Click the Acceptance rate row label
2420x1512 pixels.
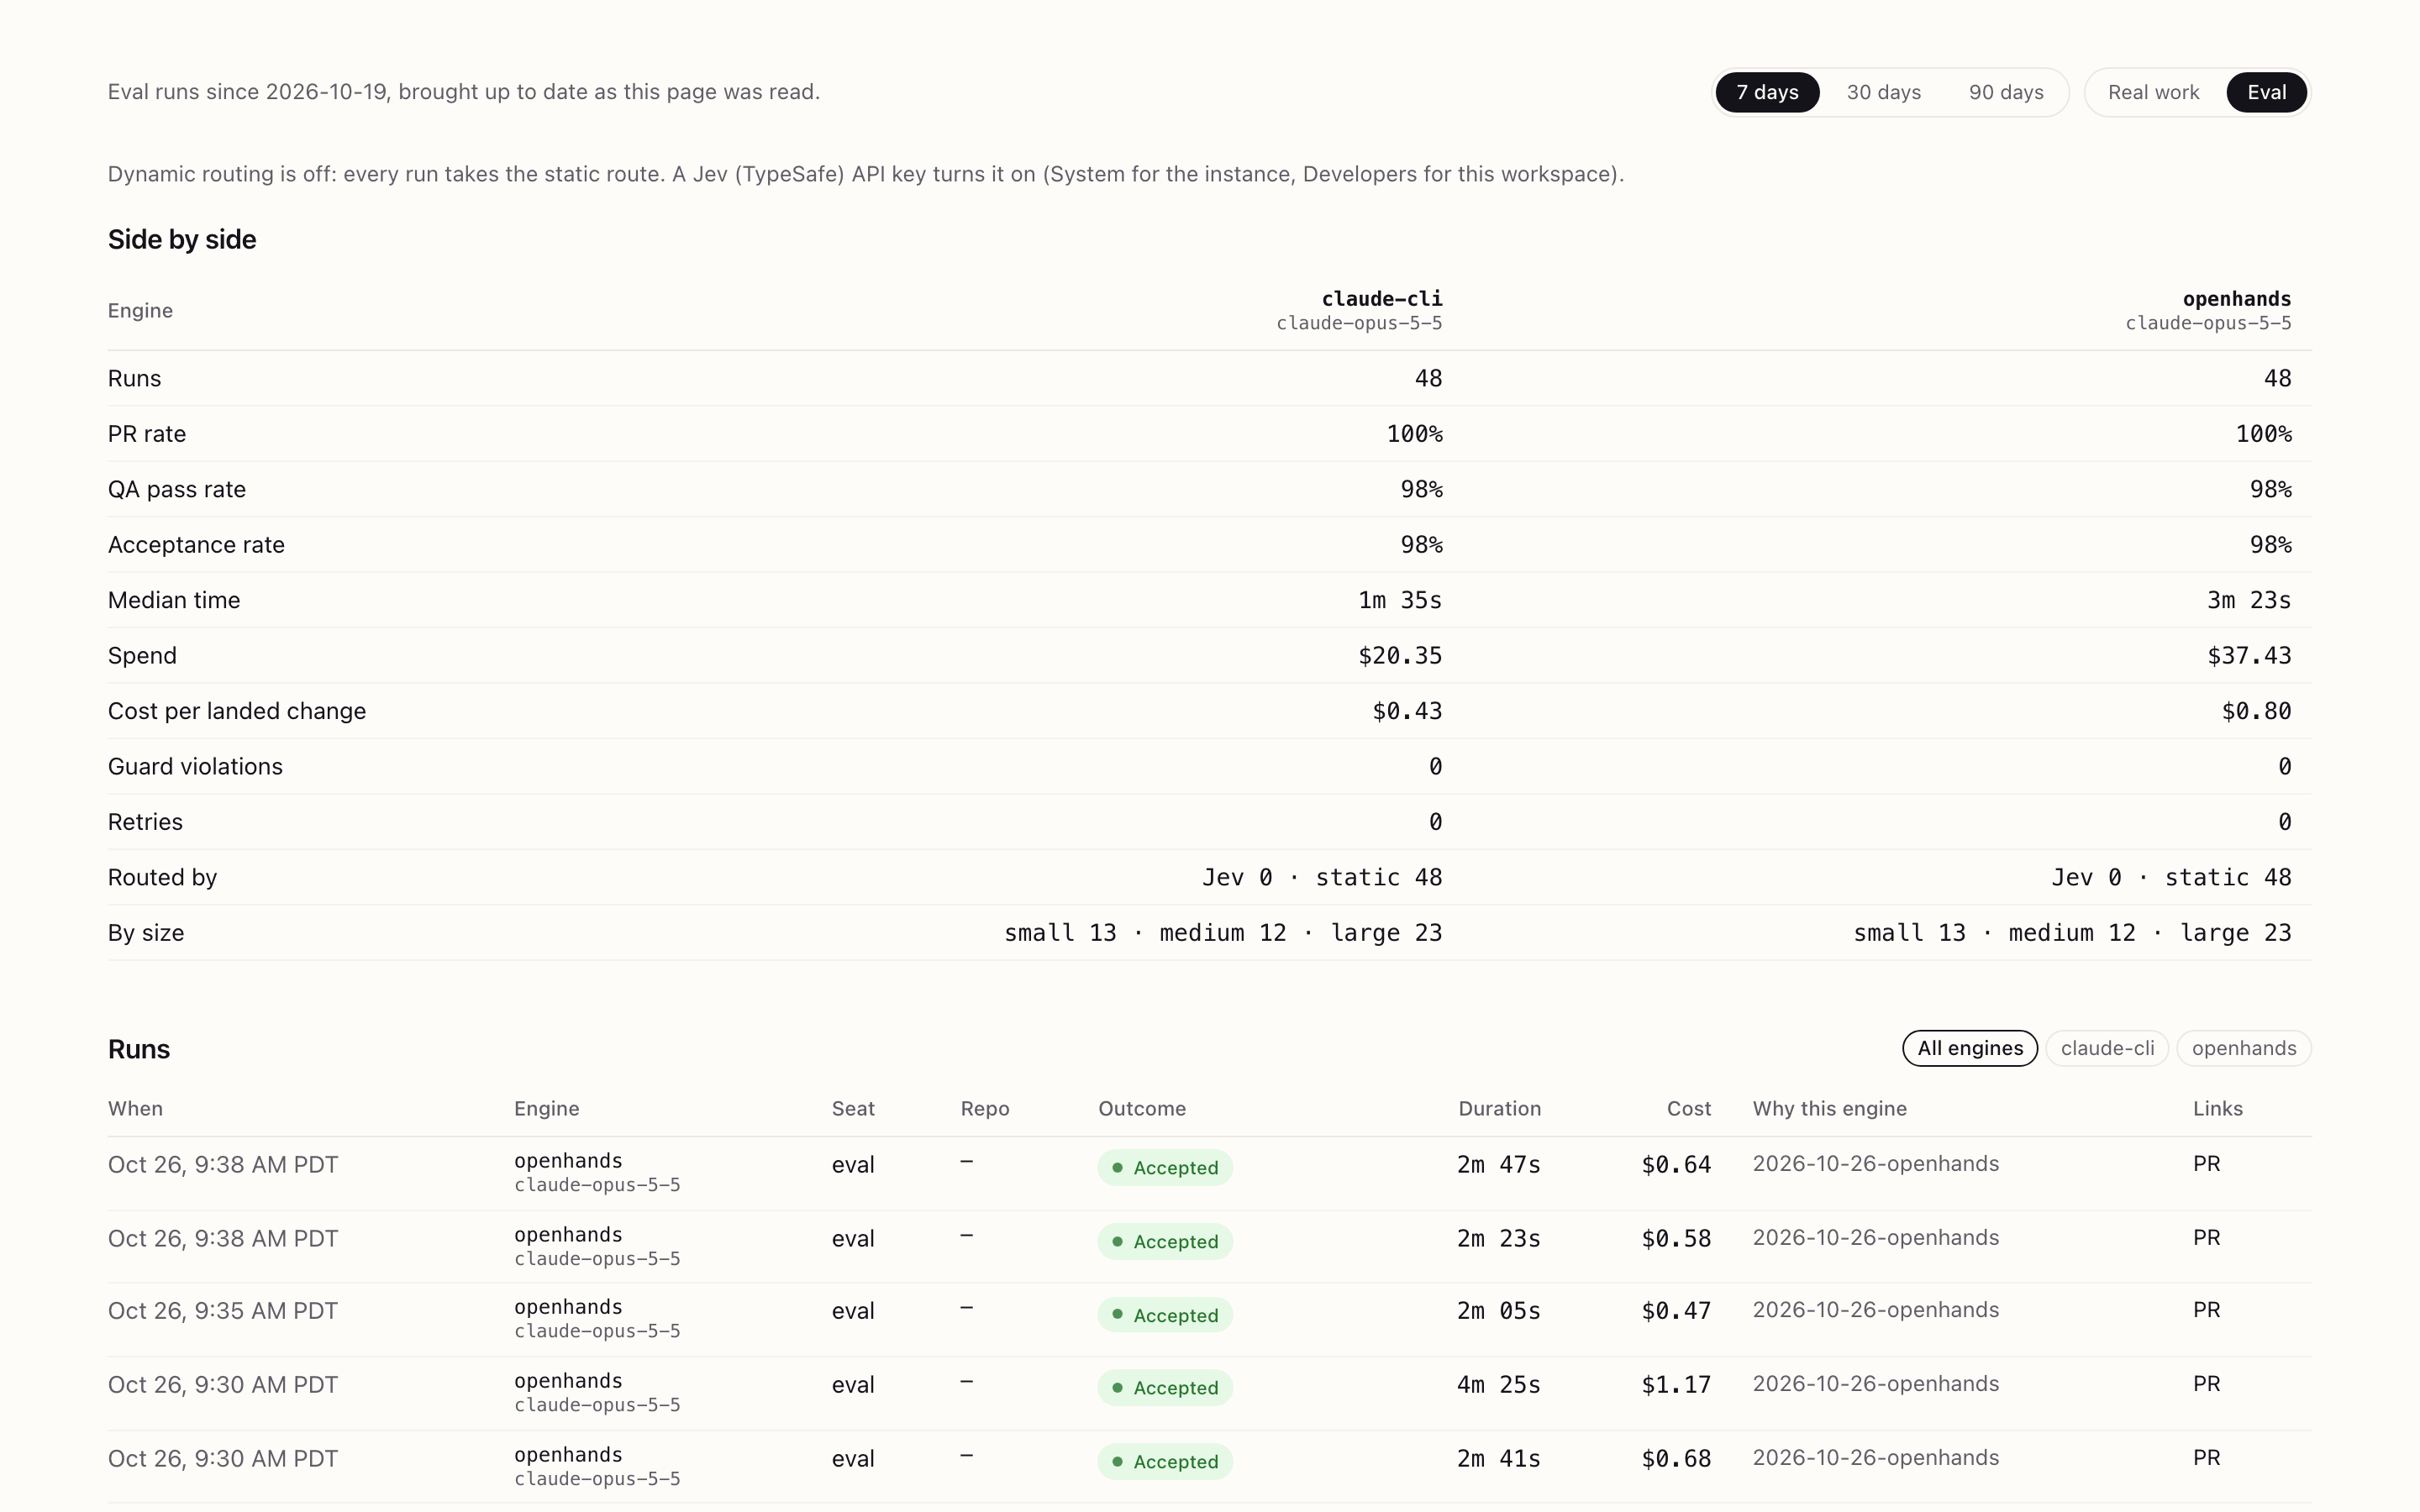coord(196,545)
